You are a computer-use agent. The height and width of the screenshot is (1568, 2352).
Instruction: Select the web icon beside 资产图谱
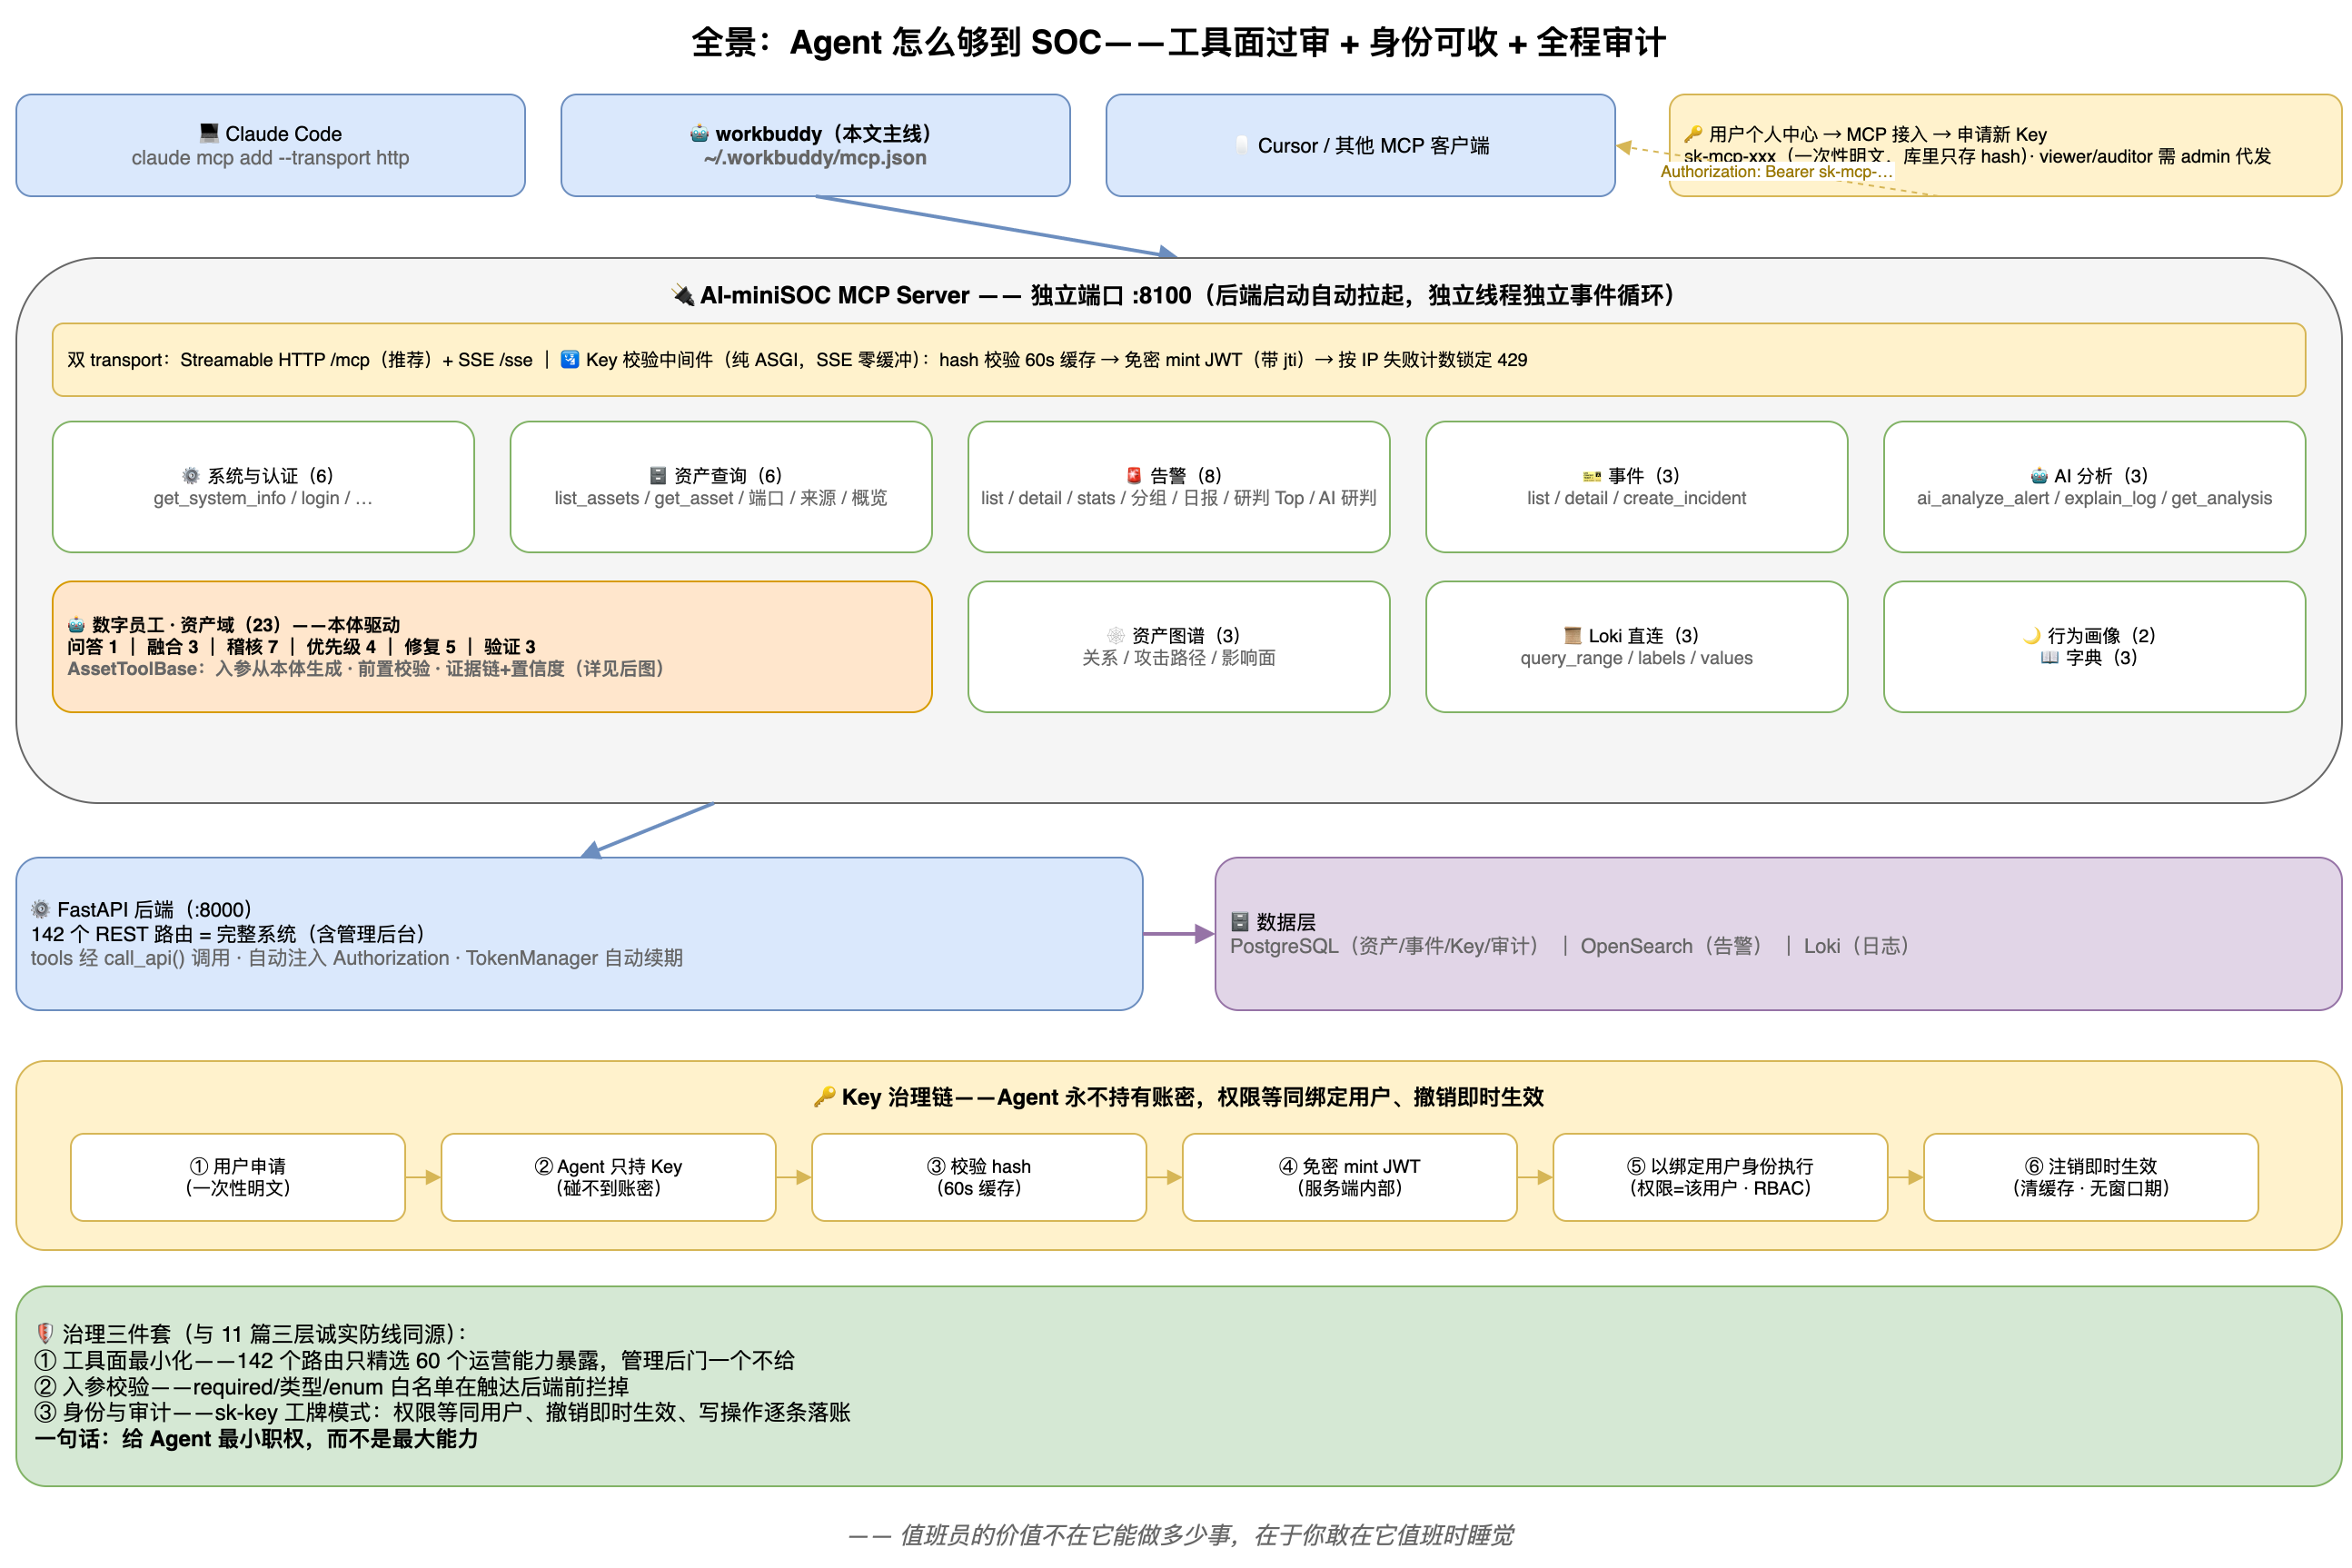point(1115,635)
